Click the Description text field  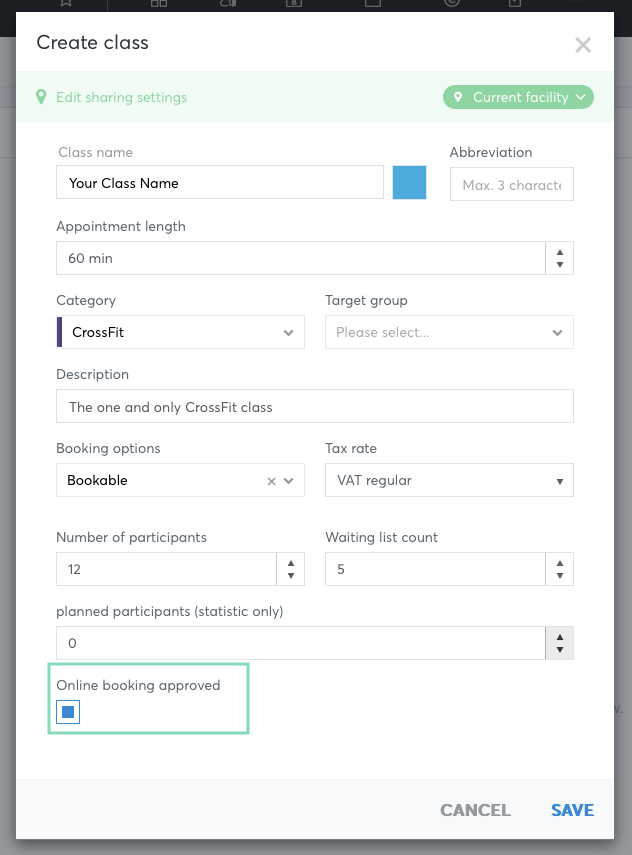[315, 406]
